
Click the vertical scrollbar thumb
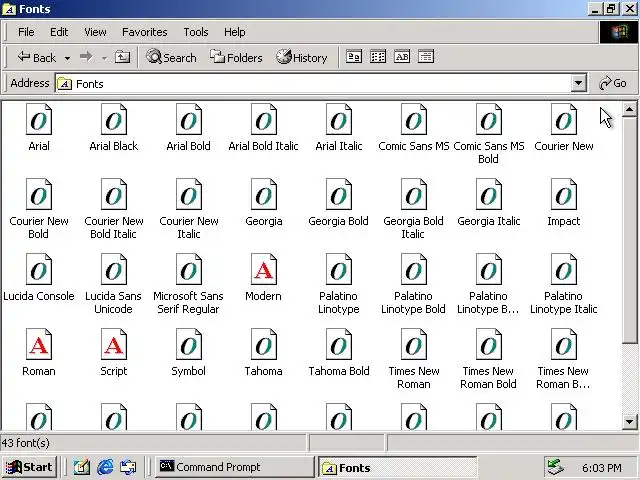coord(629,229)
